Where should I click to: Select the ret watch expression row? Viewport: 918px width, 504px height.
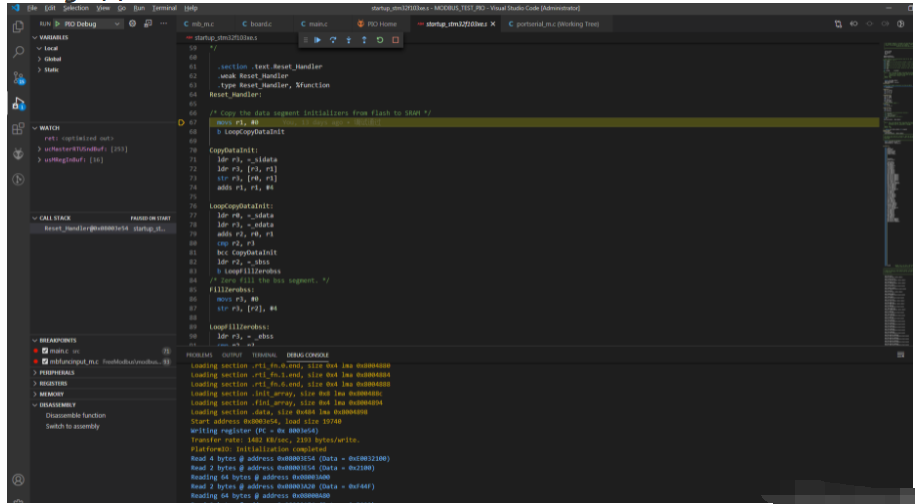pyautogui.click(x=103, y=139)
